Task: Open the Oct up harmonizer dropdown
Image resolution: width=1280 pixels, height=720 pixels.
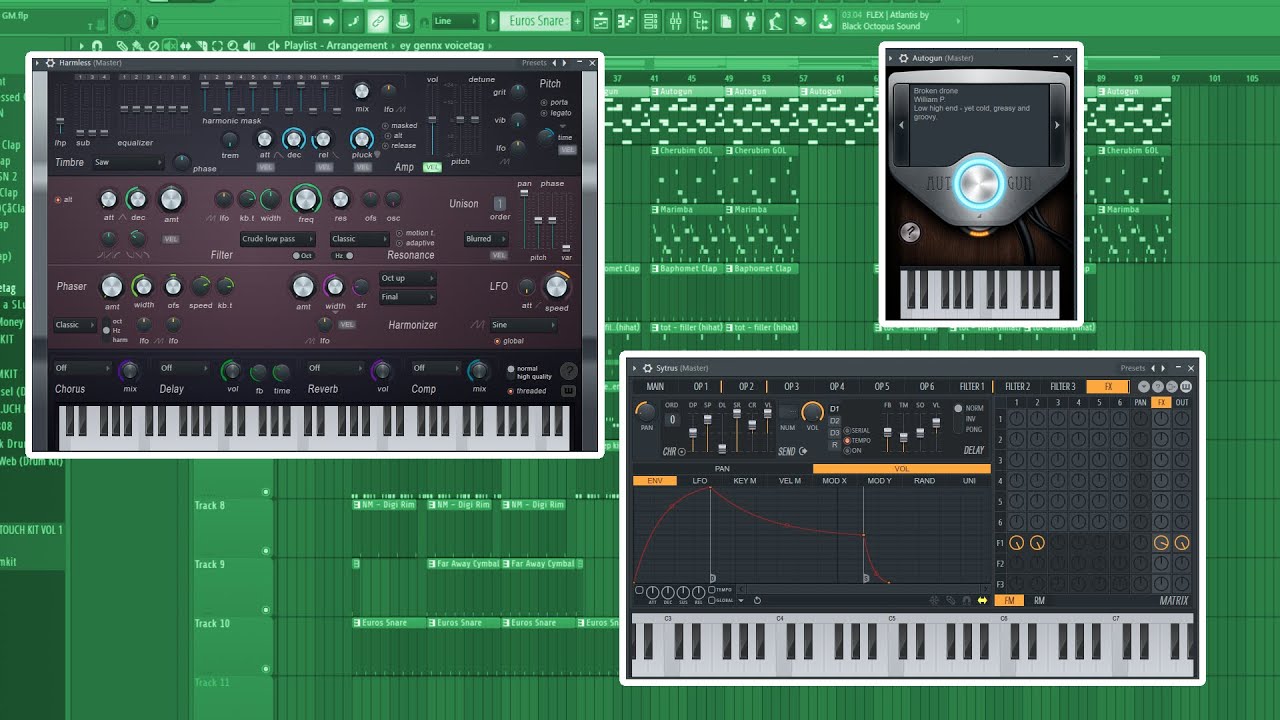Action: click(407, 278)
